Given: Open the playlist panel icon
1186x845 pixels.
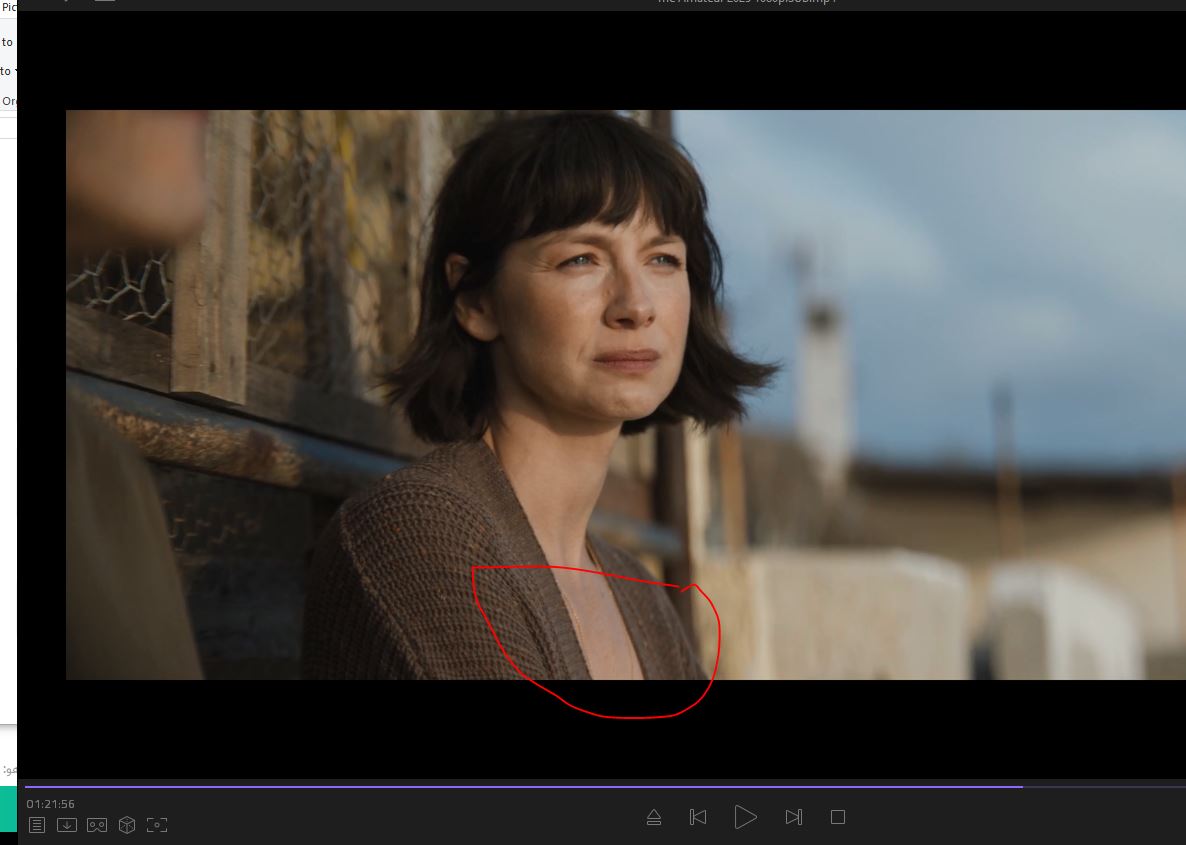Looking at the screenshot, I should [37, 825].
